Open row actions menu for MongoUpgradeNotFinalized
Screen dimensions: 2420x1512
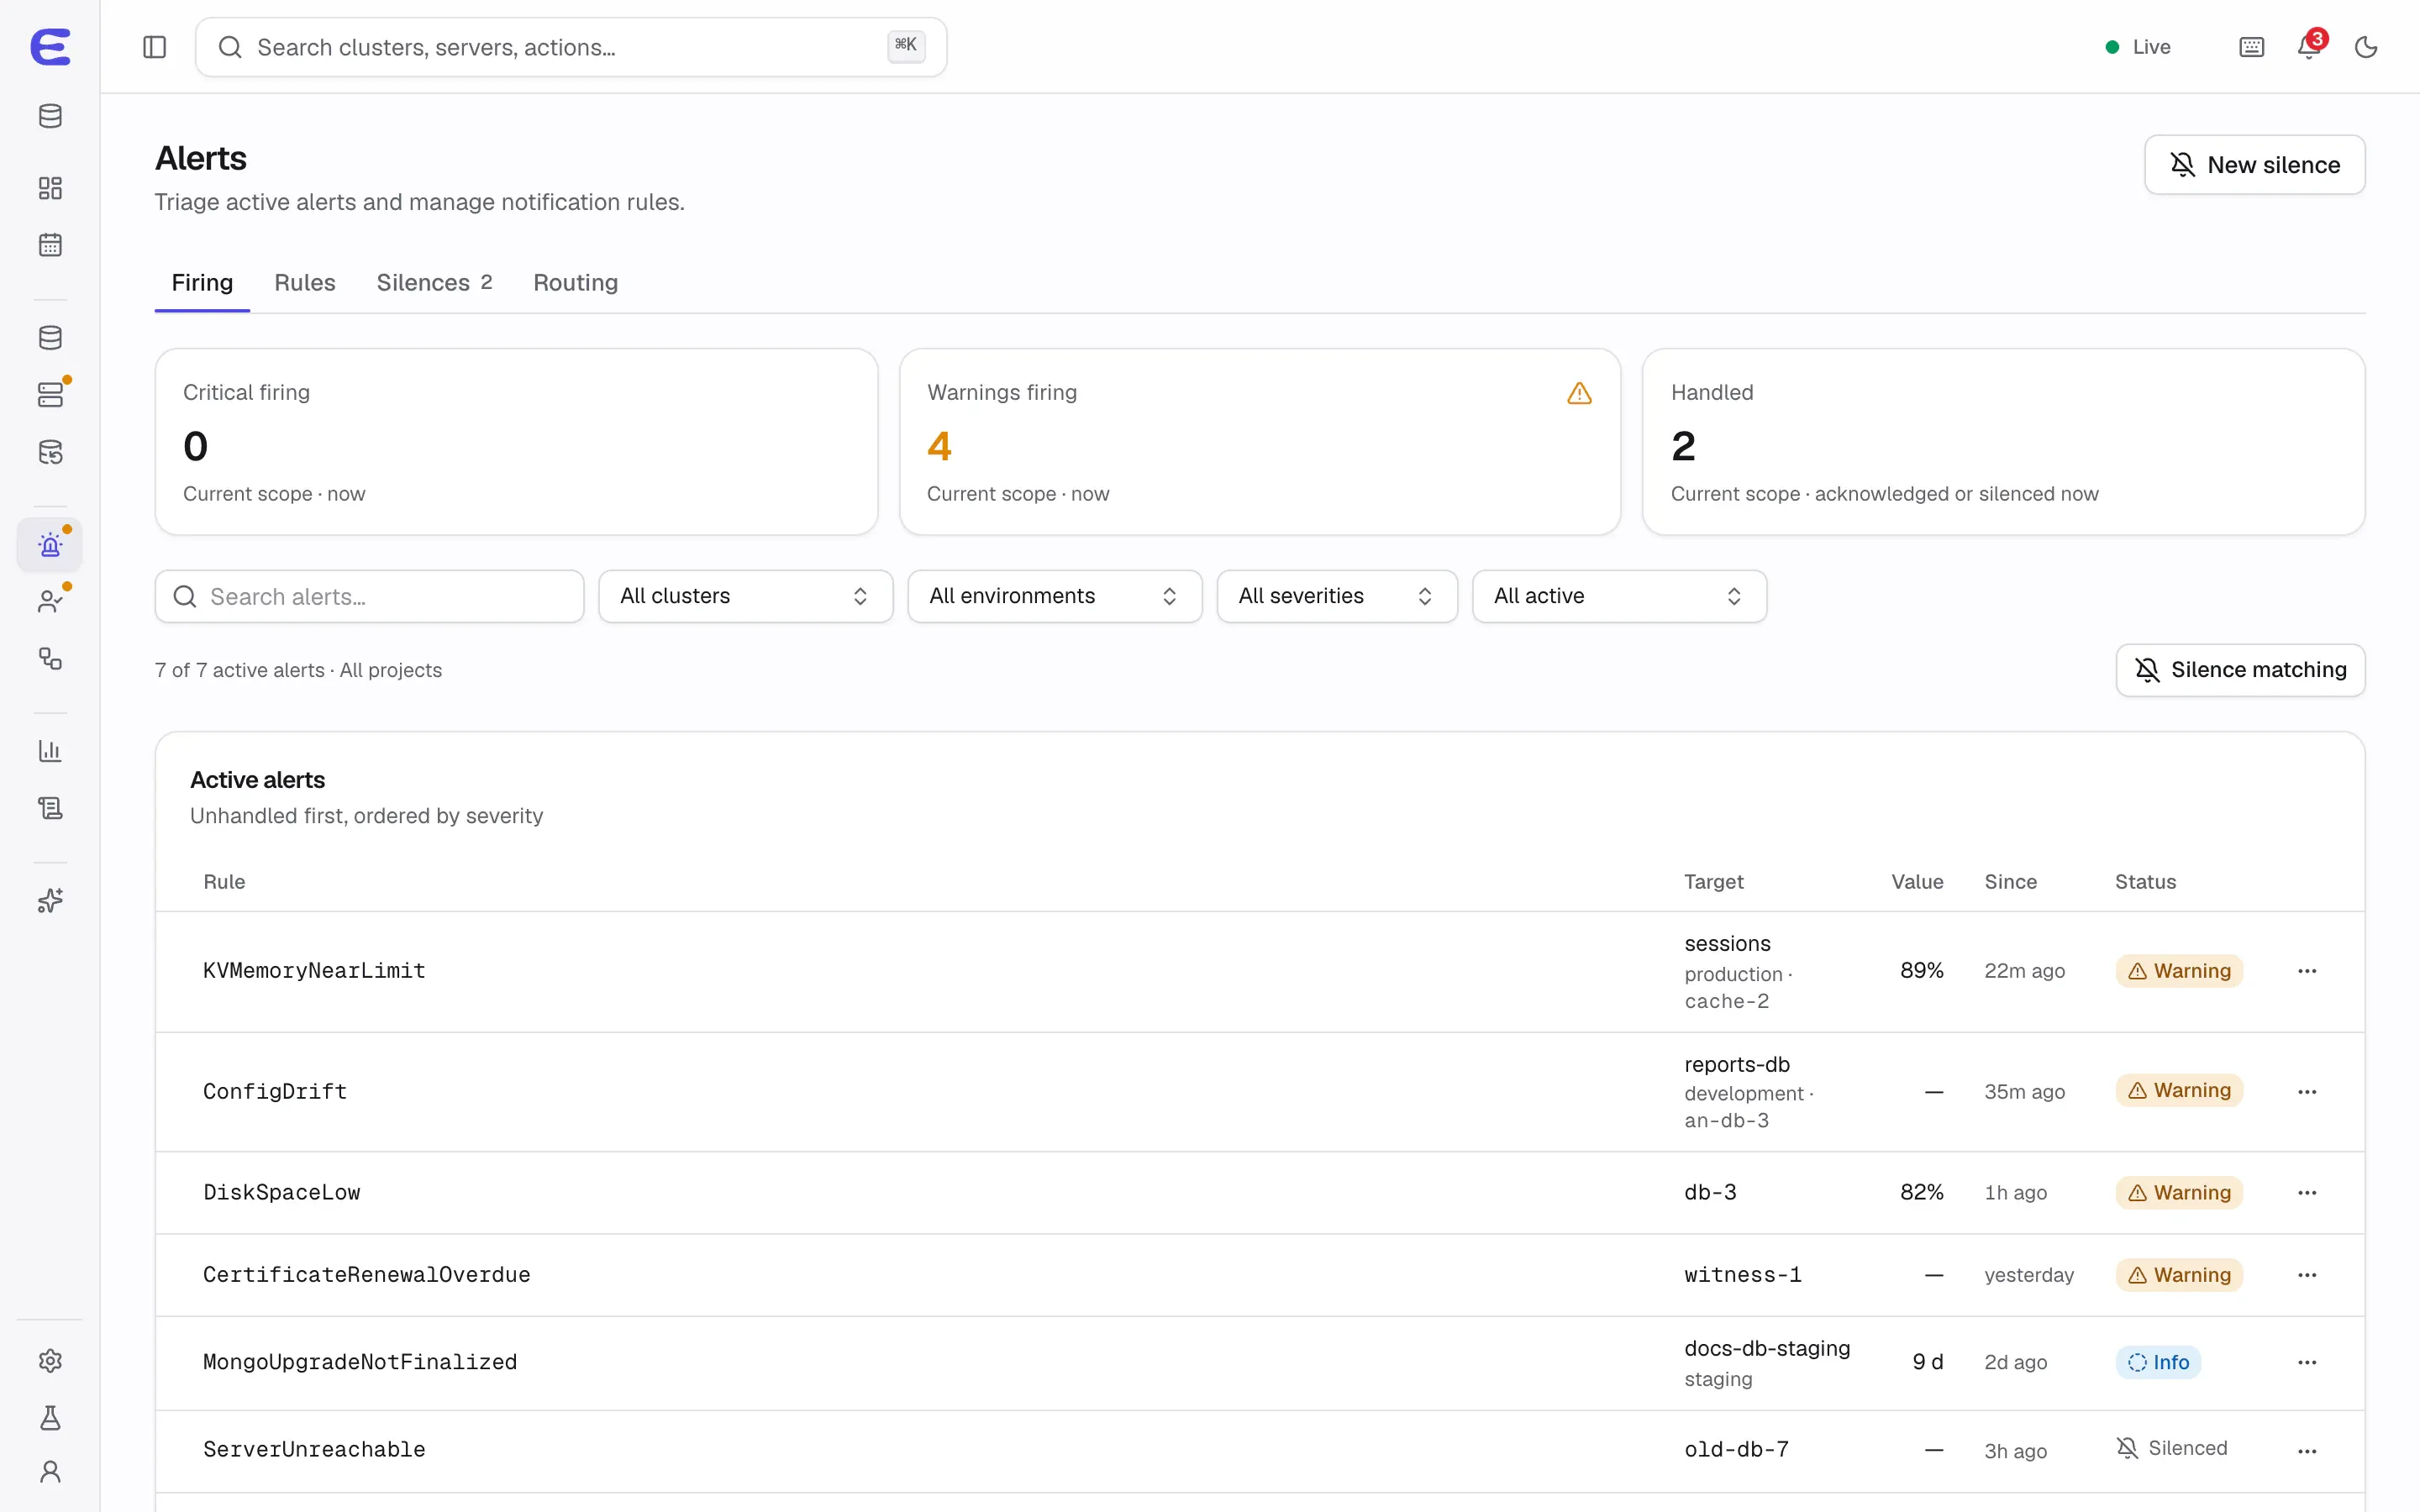(x=2307, y=1363)
